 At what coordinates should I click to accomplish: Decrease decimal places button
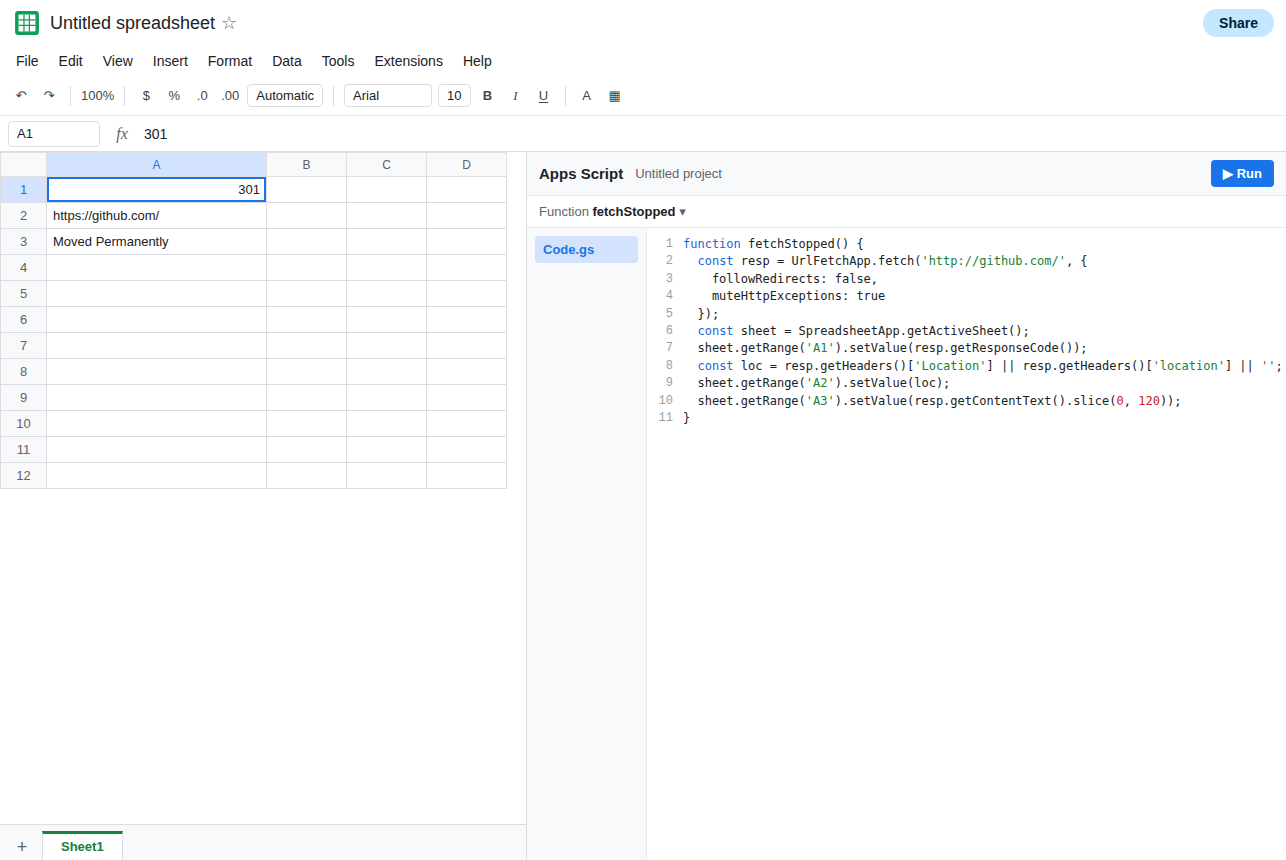point(202,96)
